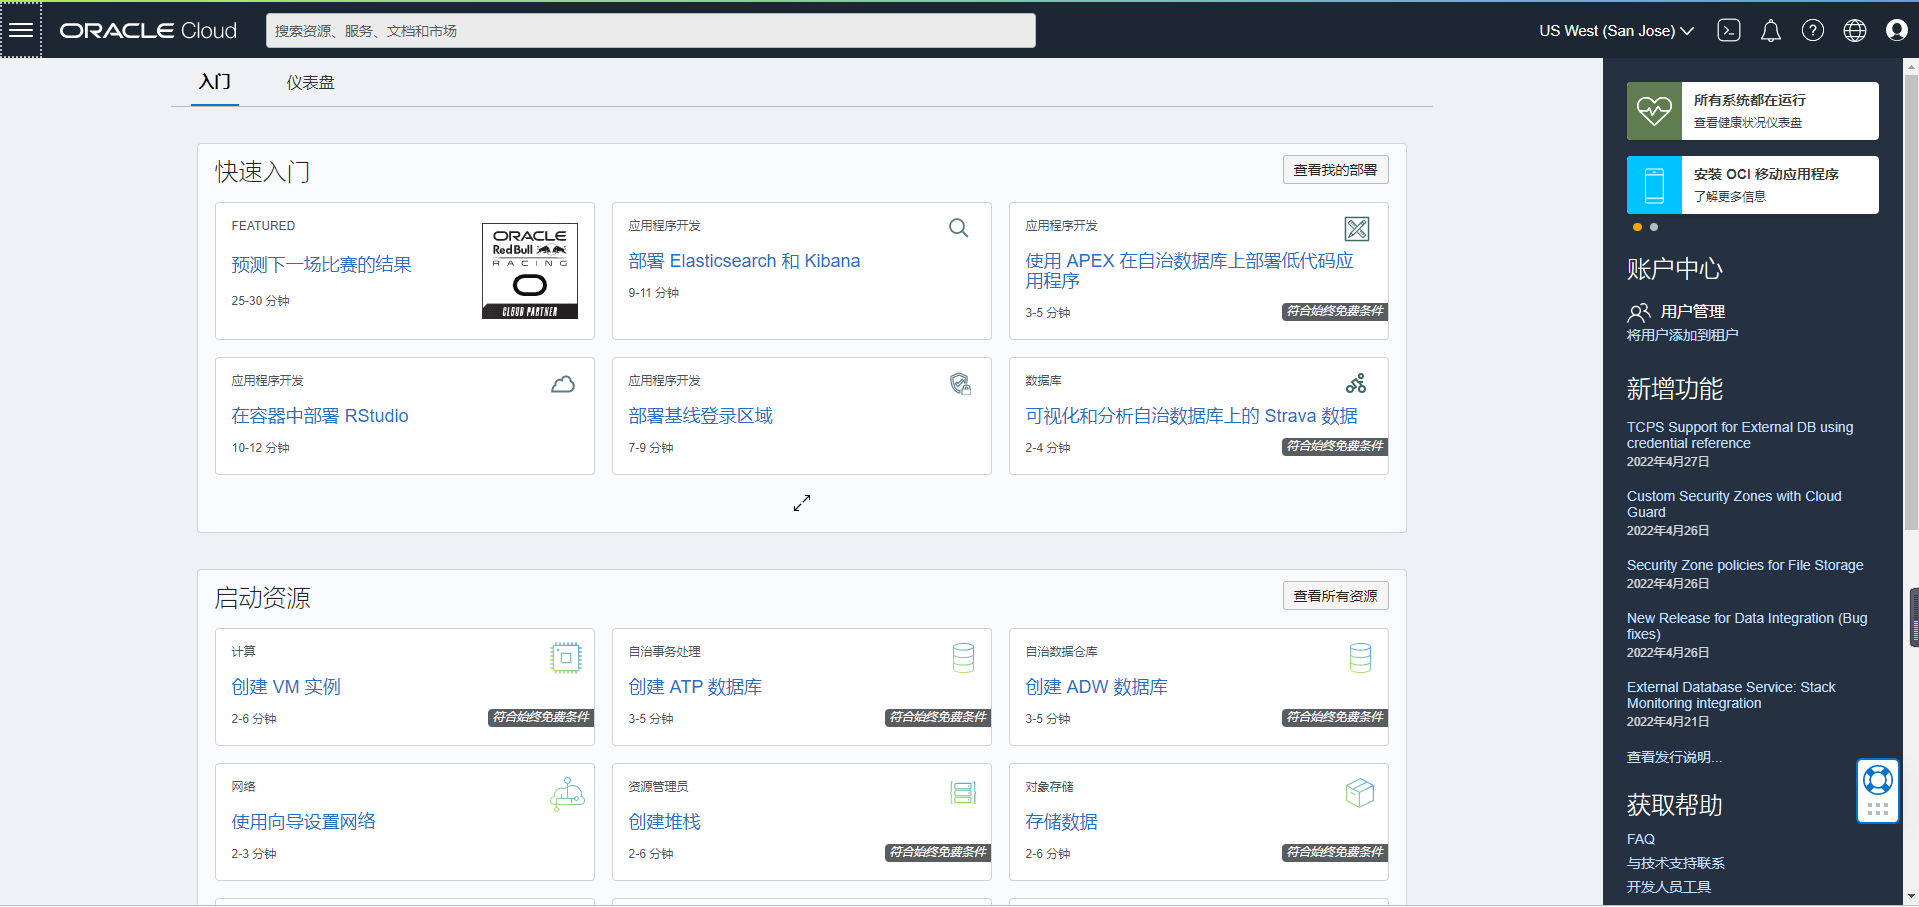Open 了解更多信息 for OCI mobile app

pos(1730,197)
